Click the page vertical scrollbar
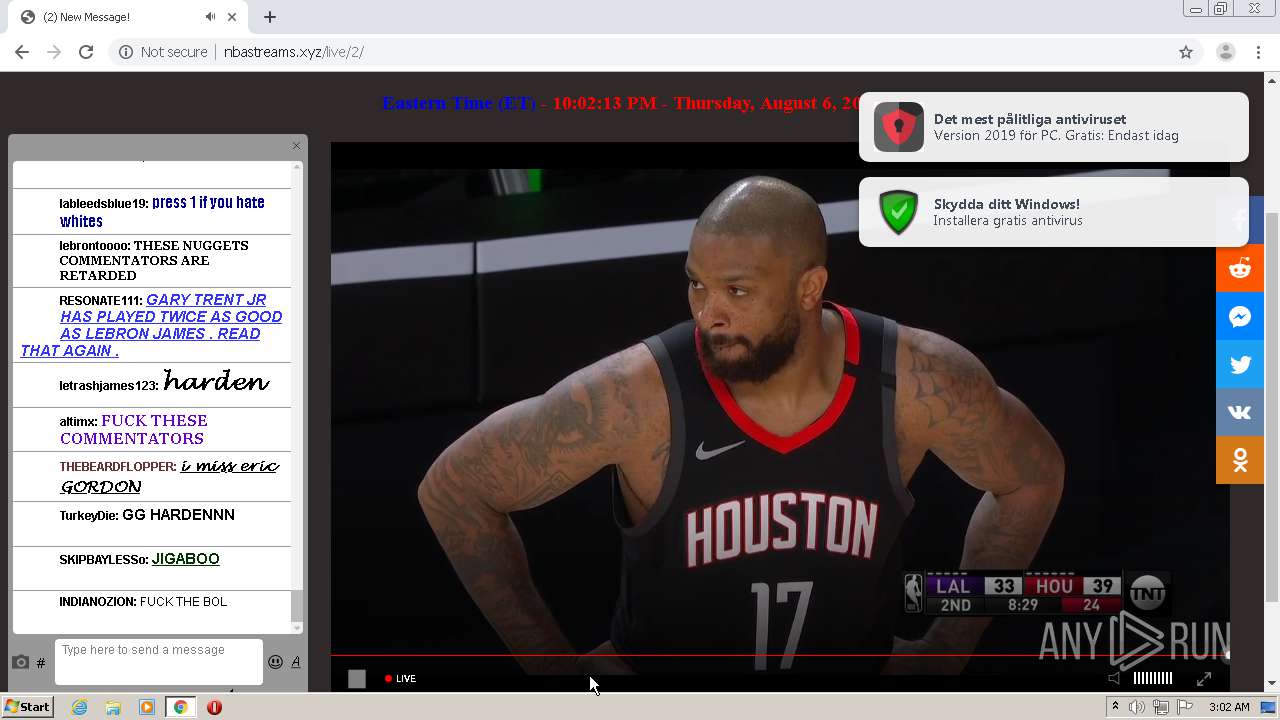This screenshot has width=1280, height=720. click(x=1272, y=406)
